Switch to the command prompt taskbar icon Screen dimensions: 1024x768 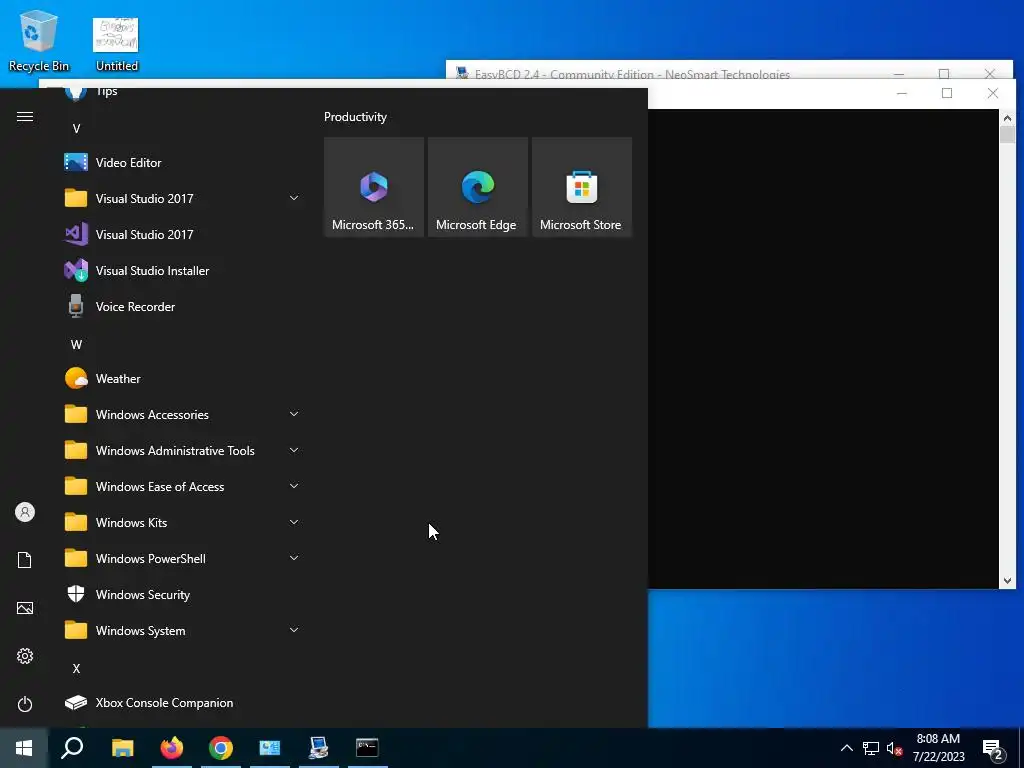pos(368,748)
